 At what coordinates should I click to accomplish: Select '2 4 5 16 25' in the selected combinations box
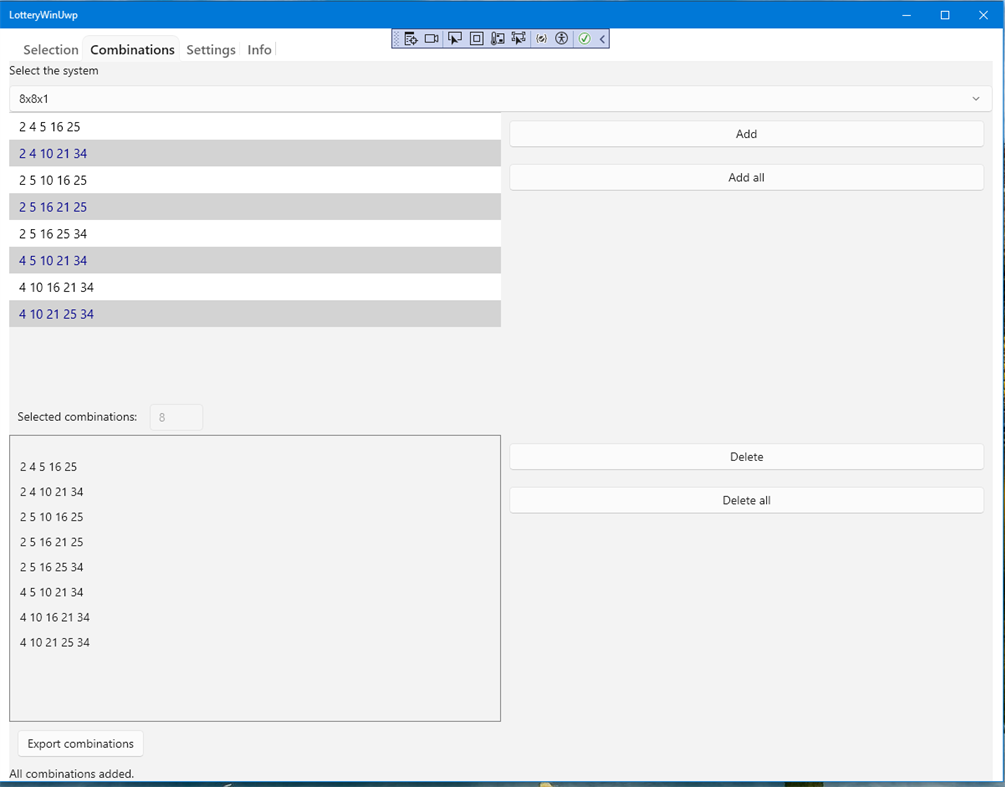(48, 467)
